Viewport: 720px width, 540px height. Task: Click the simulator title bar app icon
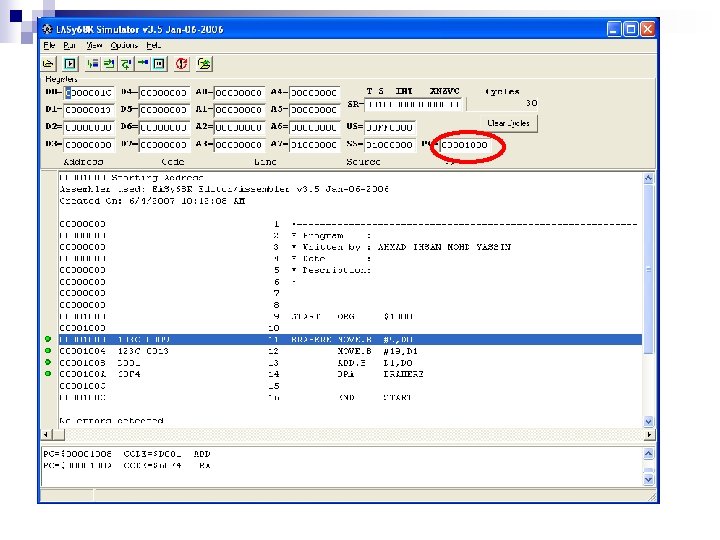47,29
